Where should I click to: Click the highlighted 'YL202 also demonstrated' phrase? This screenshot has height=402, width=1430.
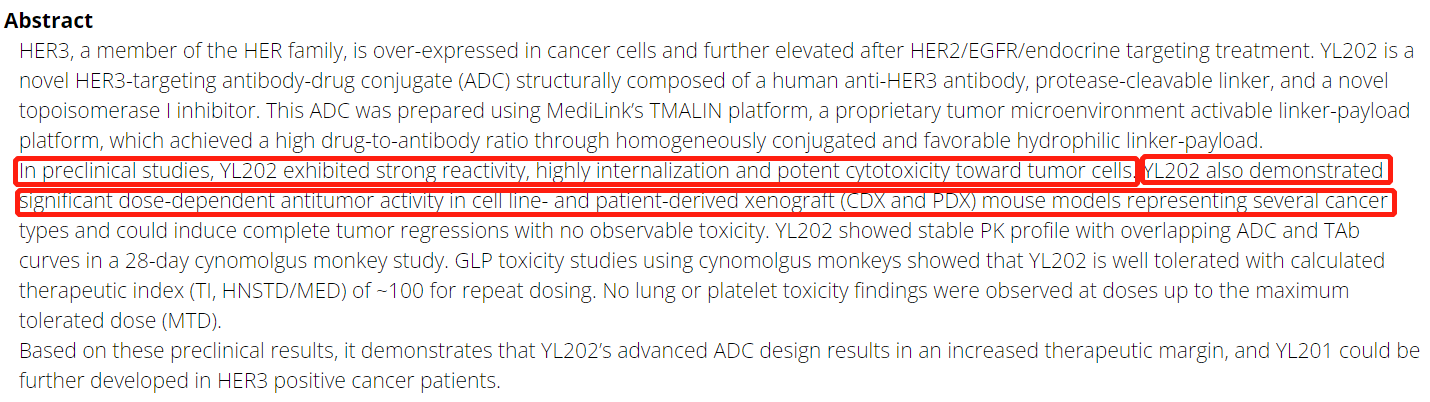tap(1265, 171)
